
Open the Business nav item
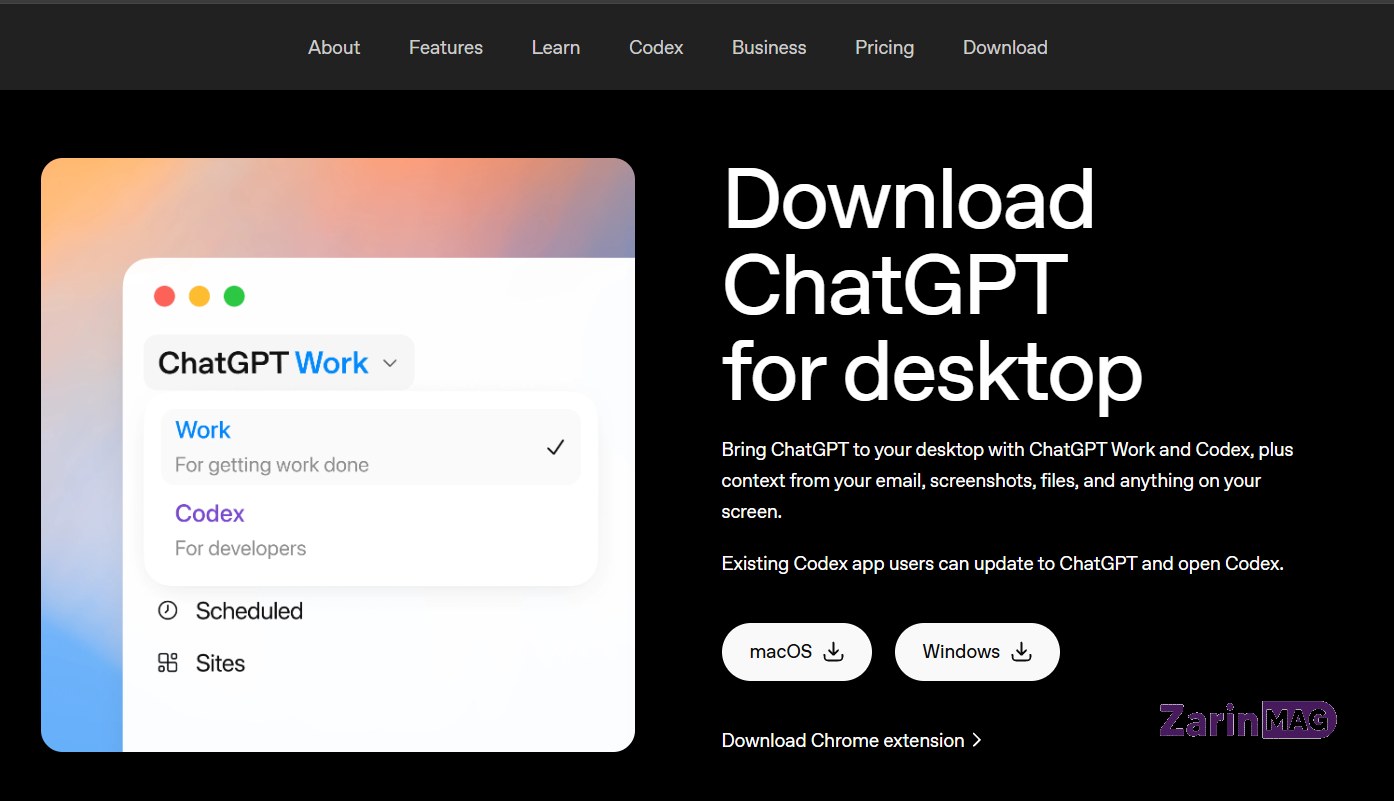(x=769, y=47)
